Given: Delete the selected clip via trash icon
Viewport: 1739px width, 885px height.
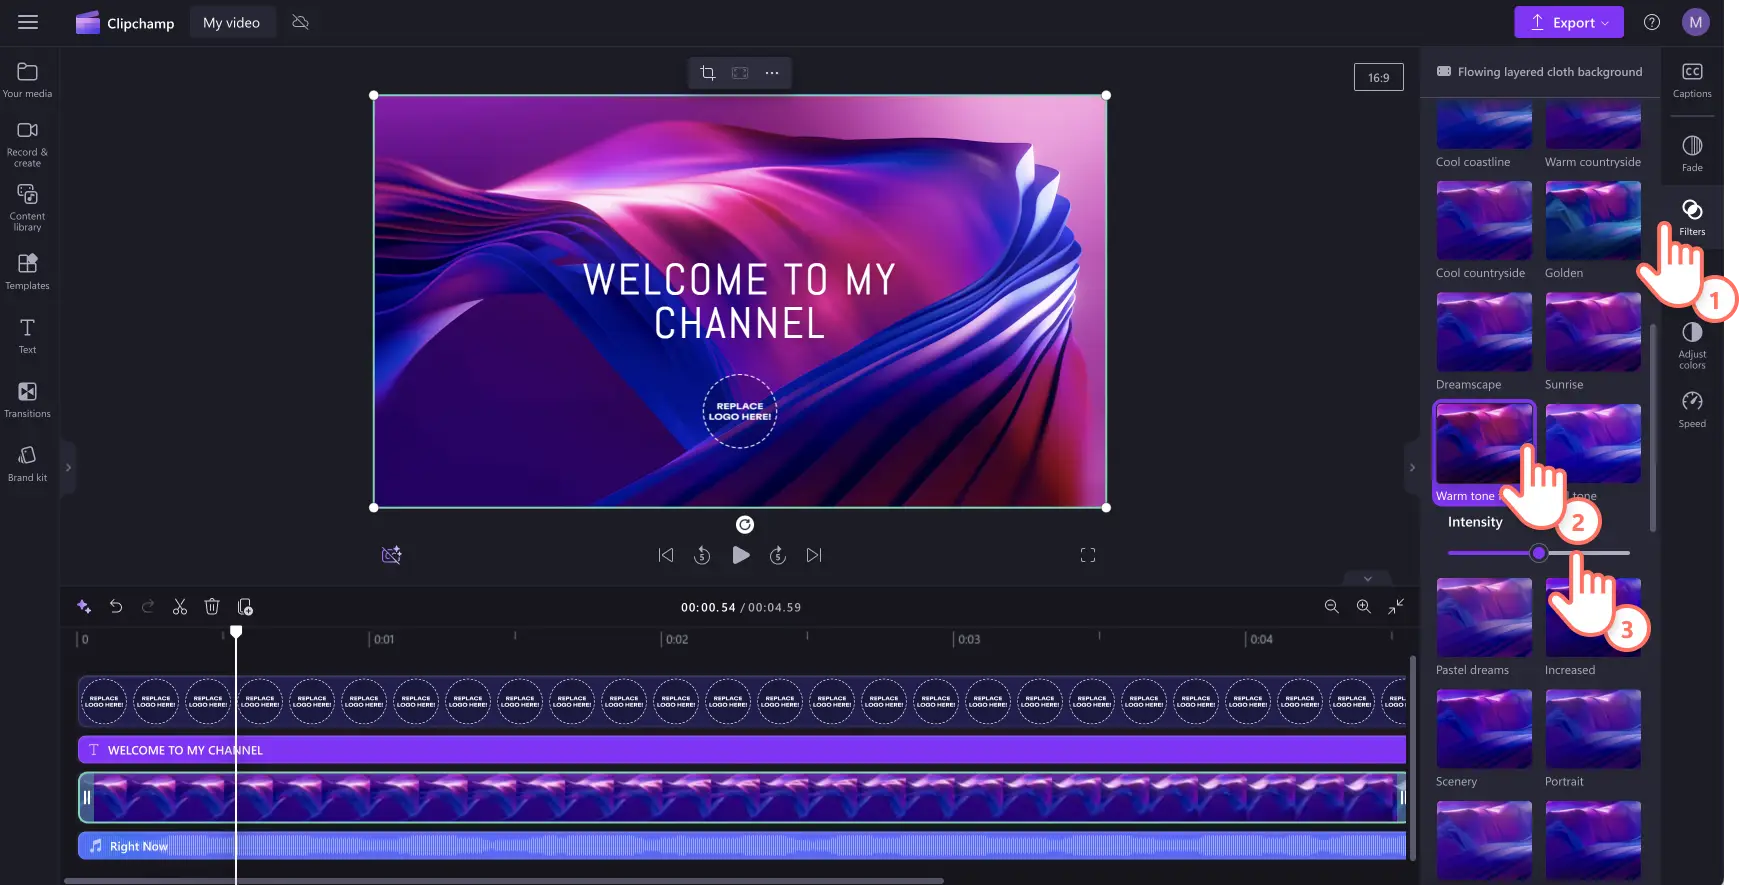Looking at the screenshot, I should (212, 607).
